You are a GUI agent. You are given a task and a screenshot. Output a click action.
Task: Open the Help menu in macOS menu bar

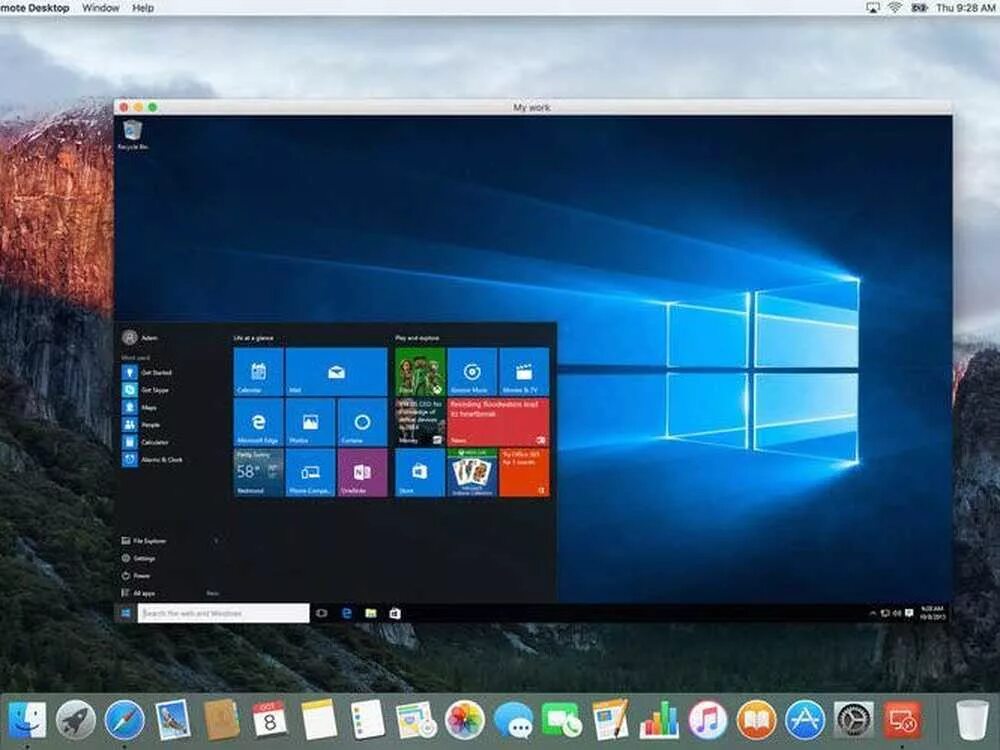143,8
